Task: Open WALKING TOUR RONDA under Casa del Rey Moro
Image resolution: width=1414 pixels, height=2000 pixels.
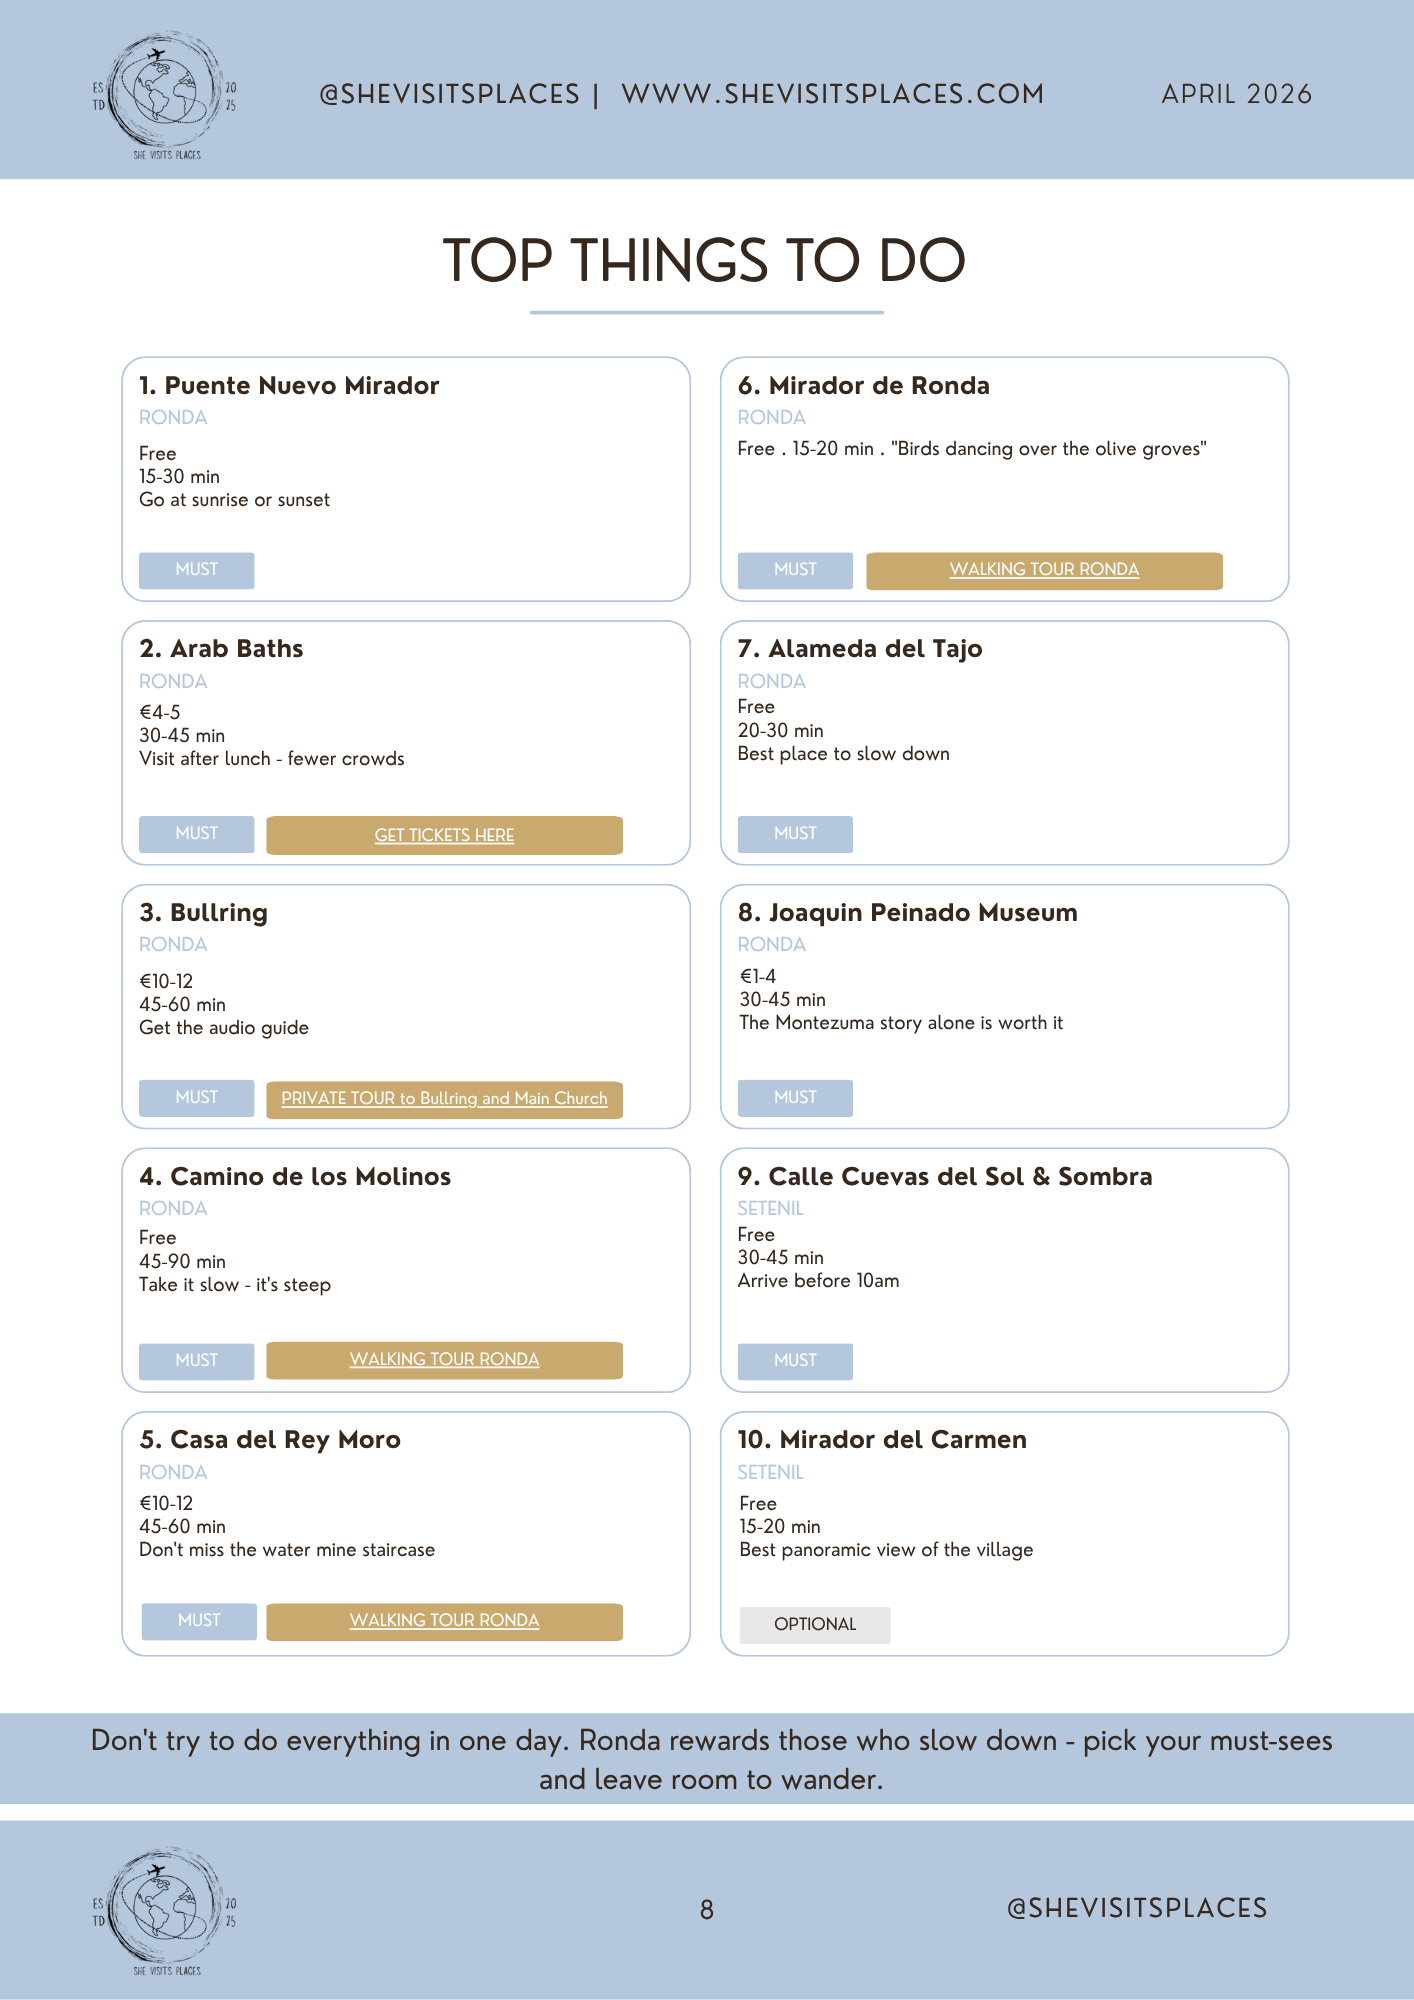Action: [444, 1621]
